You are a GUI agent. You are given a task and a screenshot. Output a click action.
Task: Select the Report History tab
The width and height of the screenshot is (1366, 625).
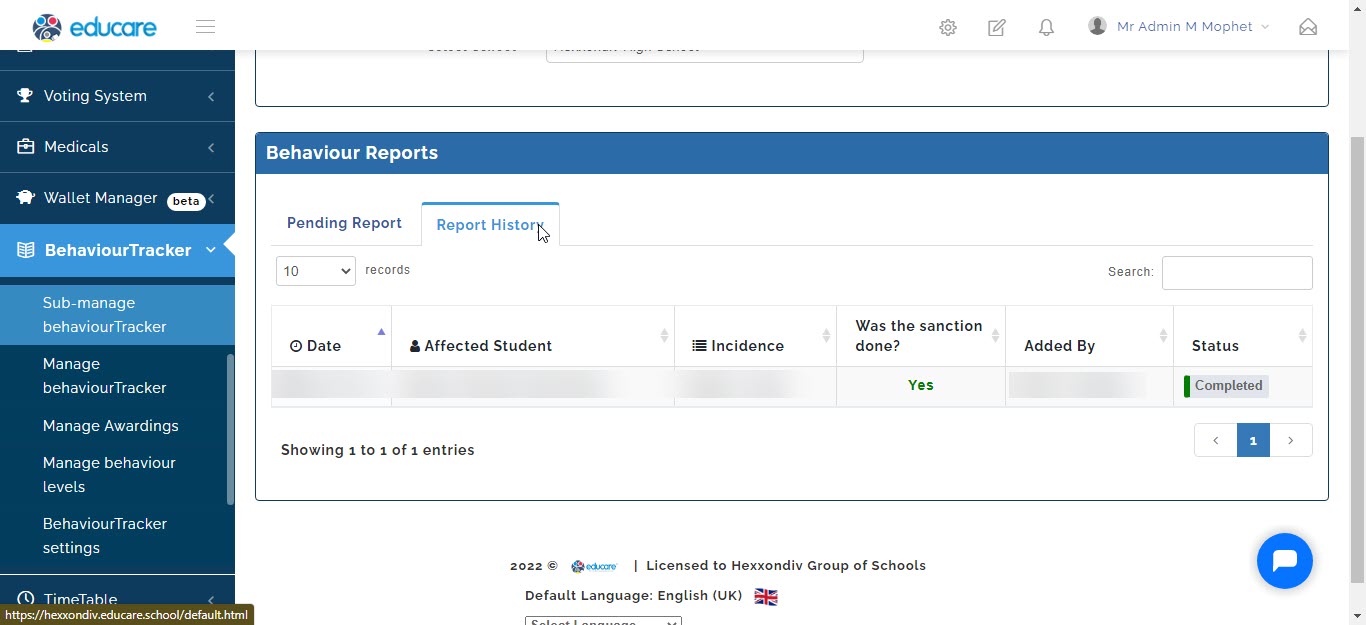click(490, 225)
